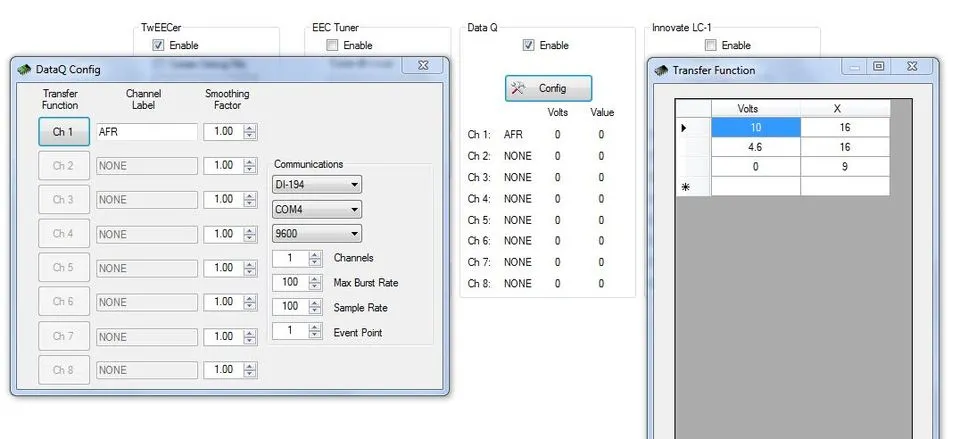The height and width of the screenshot is (439, 960).
Task: Click the Ch 6 NONE label field
Action: tap(147, 302)
